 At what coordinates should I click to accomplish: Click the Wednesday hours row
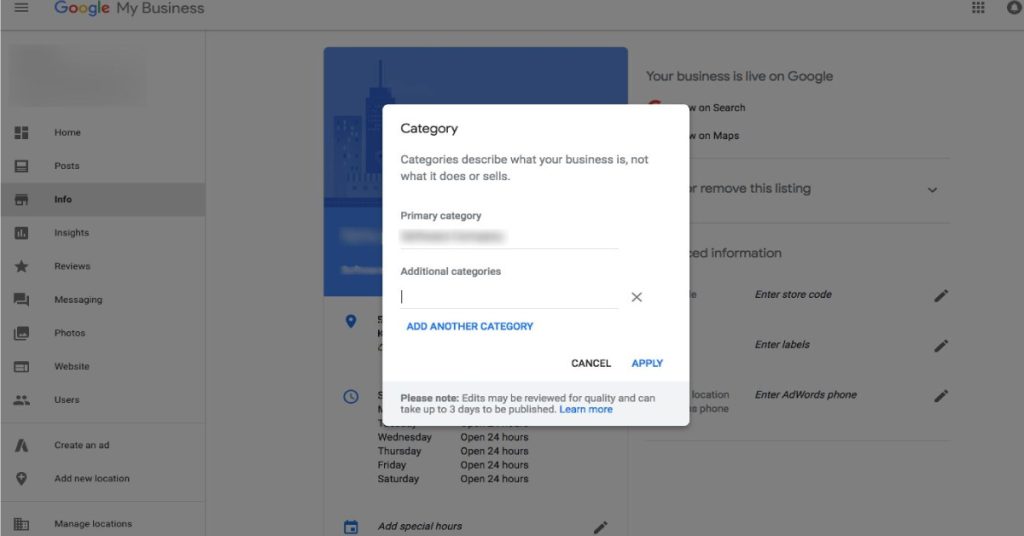pyautogui.click(x=453, y=437)
